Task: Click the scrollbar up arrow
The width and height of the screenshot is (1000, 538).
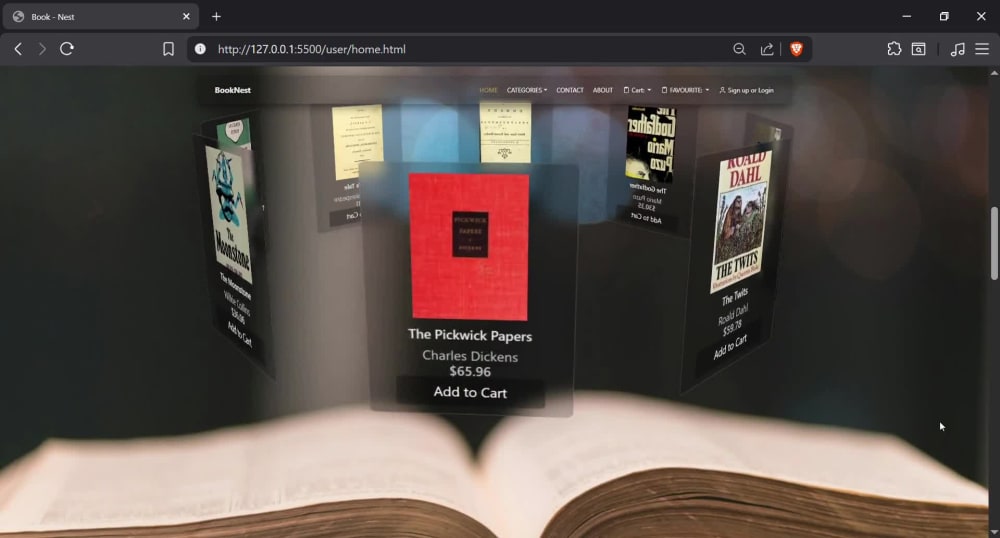Action: pyautogui.click(x=994, y=73)
